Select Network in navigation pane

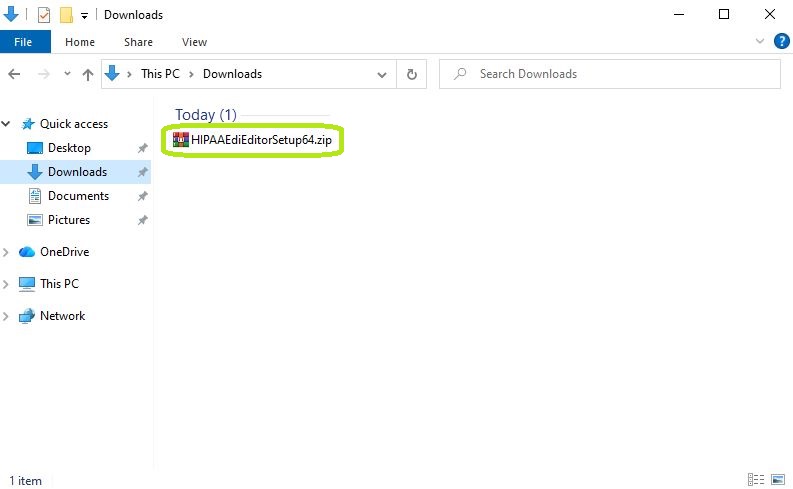coord(62,316)
